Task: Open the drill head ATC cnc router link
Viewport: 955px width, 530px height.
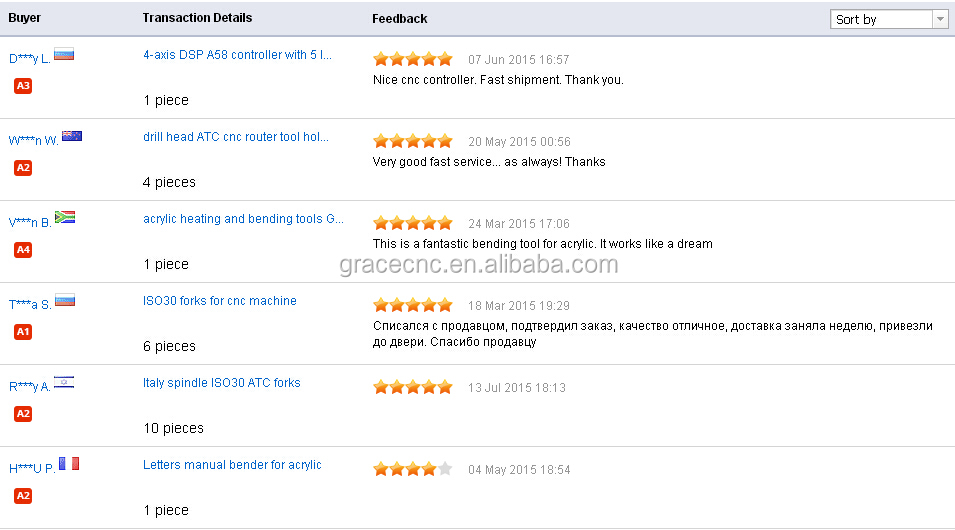Action: 235,137
